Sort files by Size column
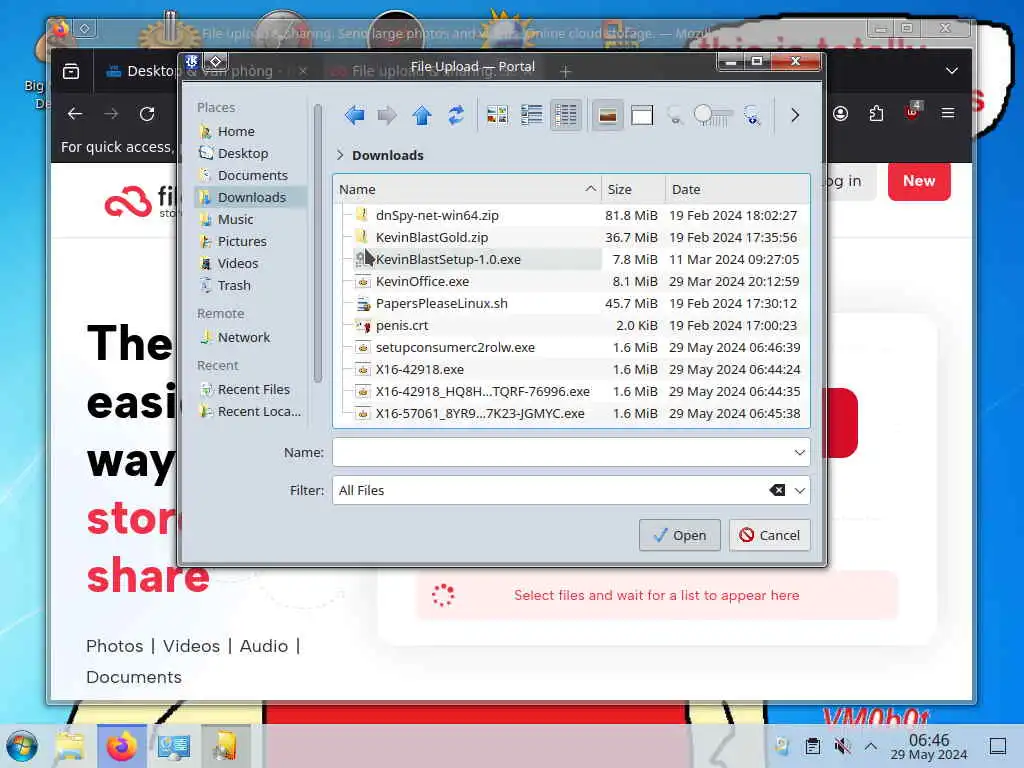This screenshot has height=768, width=1024. coord(633,189)
